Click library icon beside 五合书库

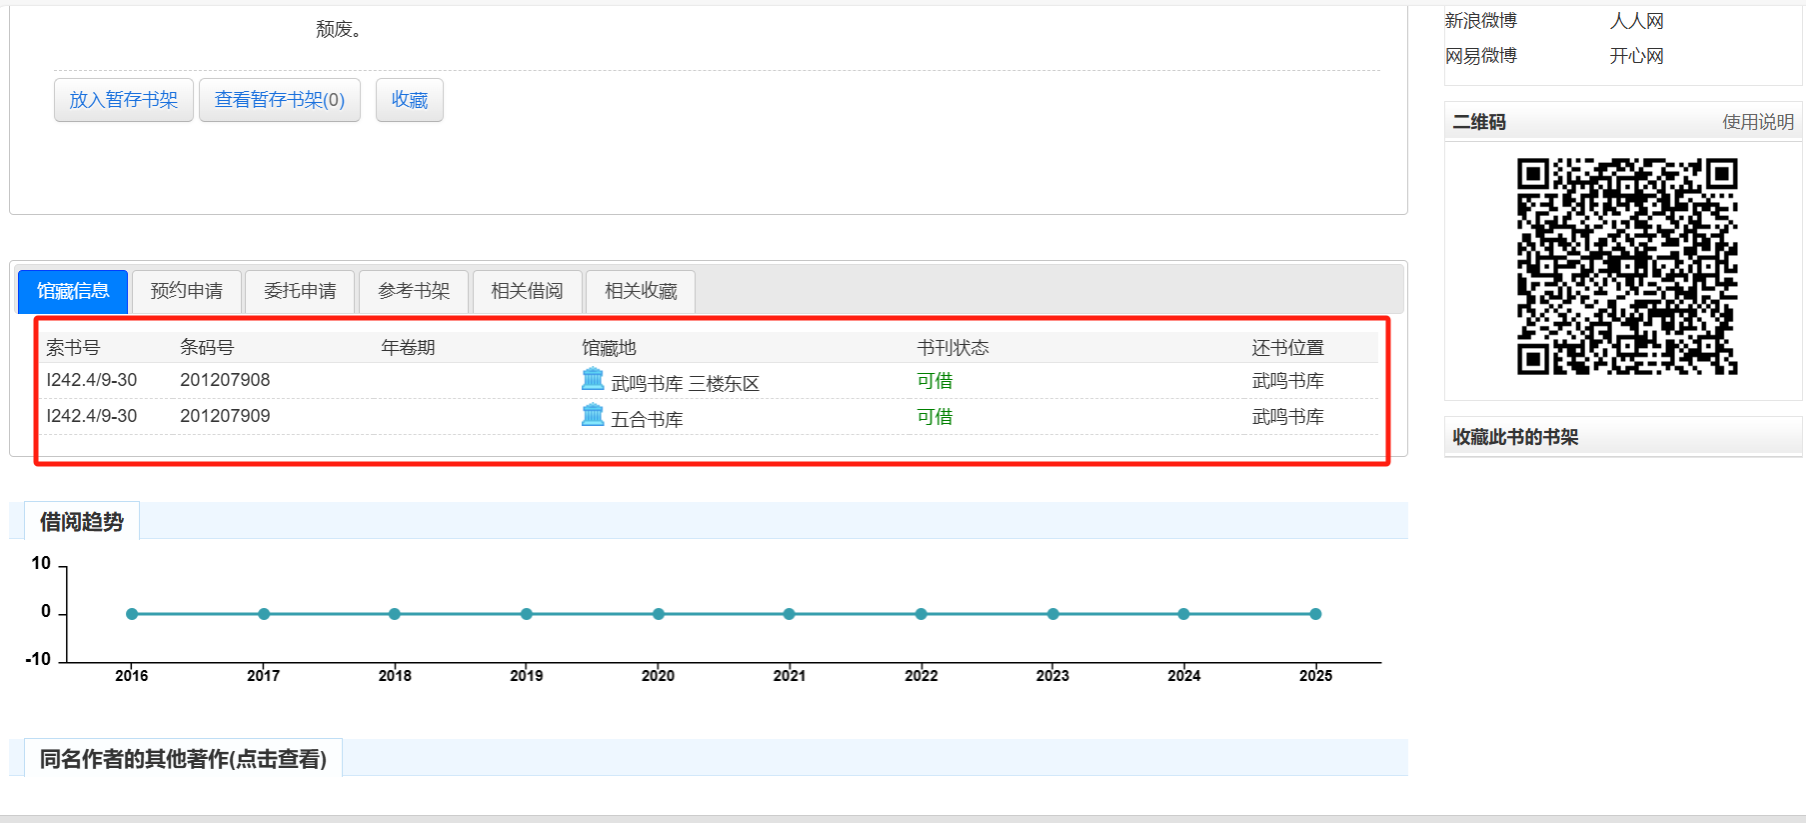point(593,415)
